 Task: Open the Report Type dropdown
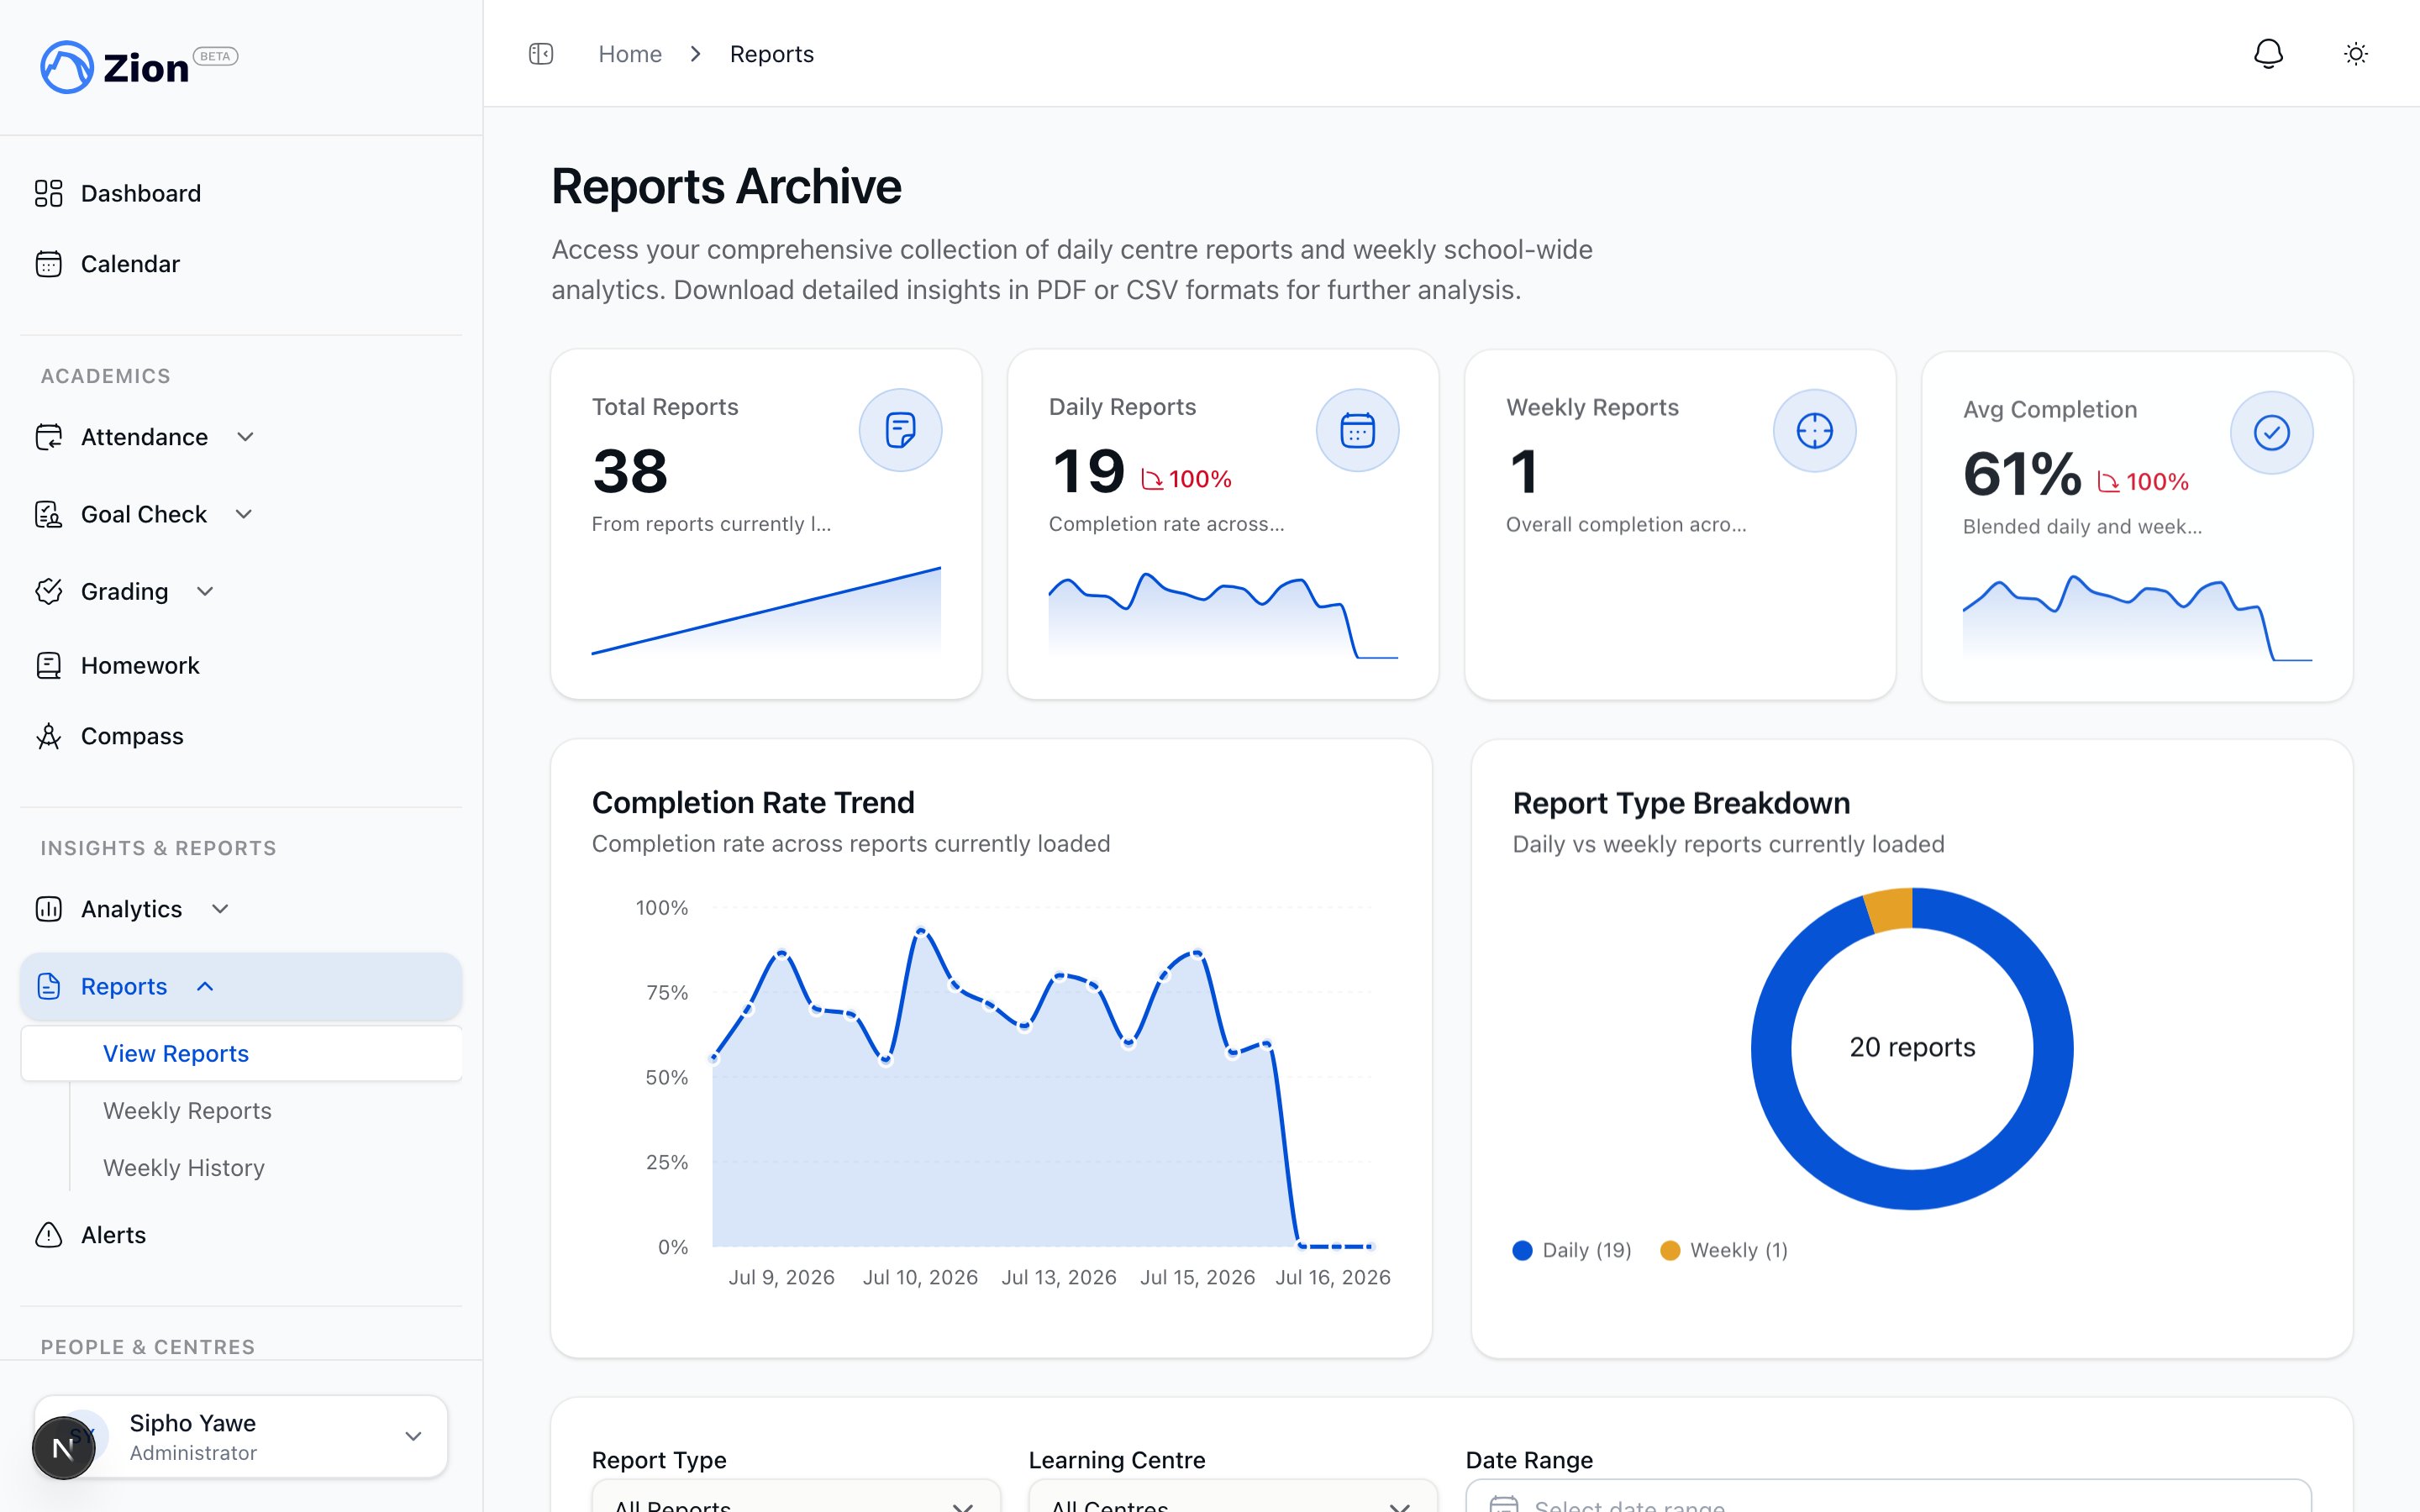tap(796, 1497)
